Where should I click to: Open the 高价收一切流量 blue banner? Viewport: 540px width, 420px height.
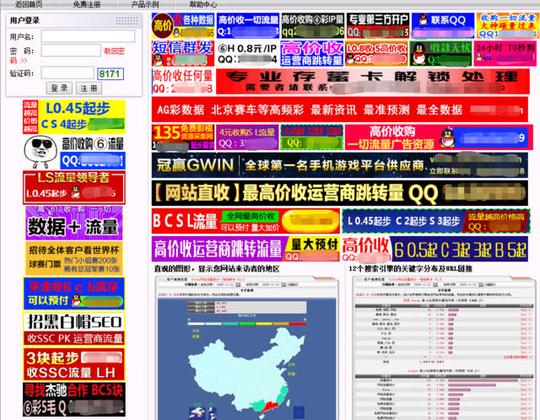tap(248, 25)
